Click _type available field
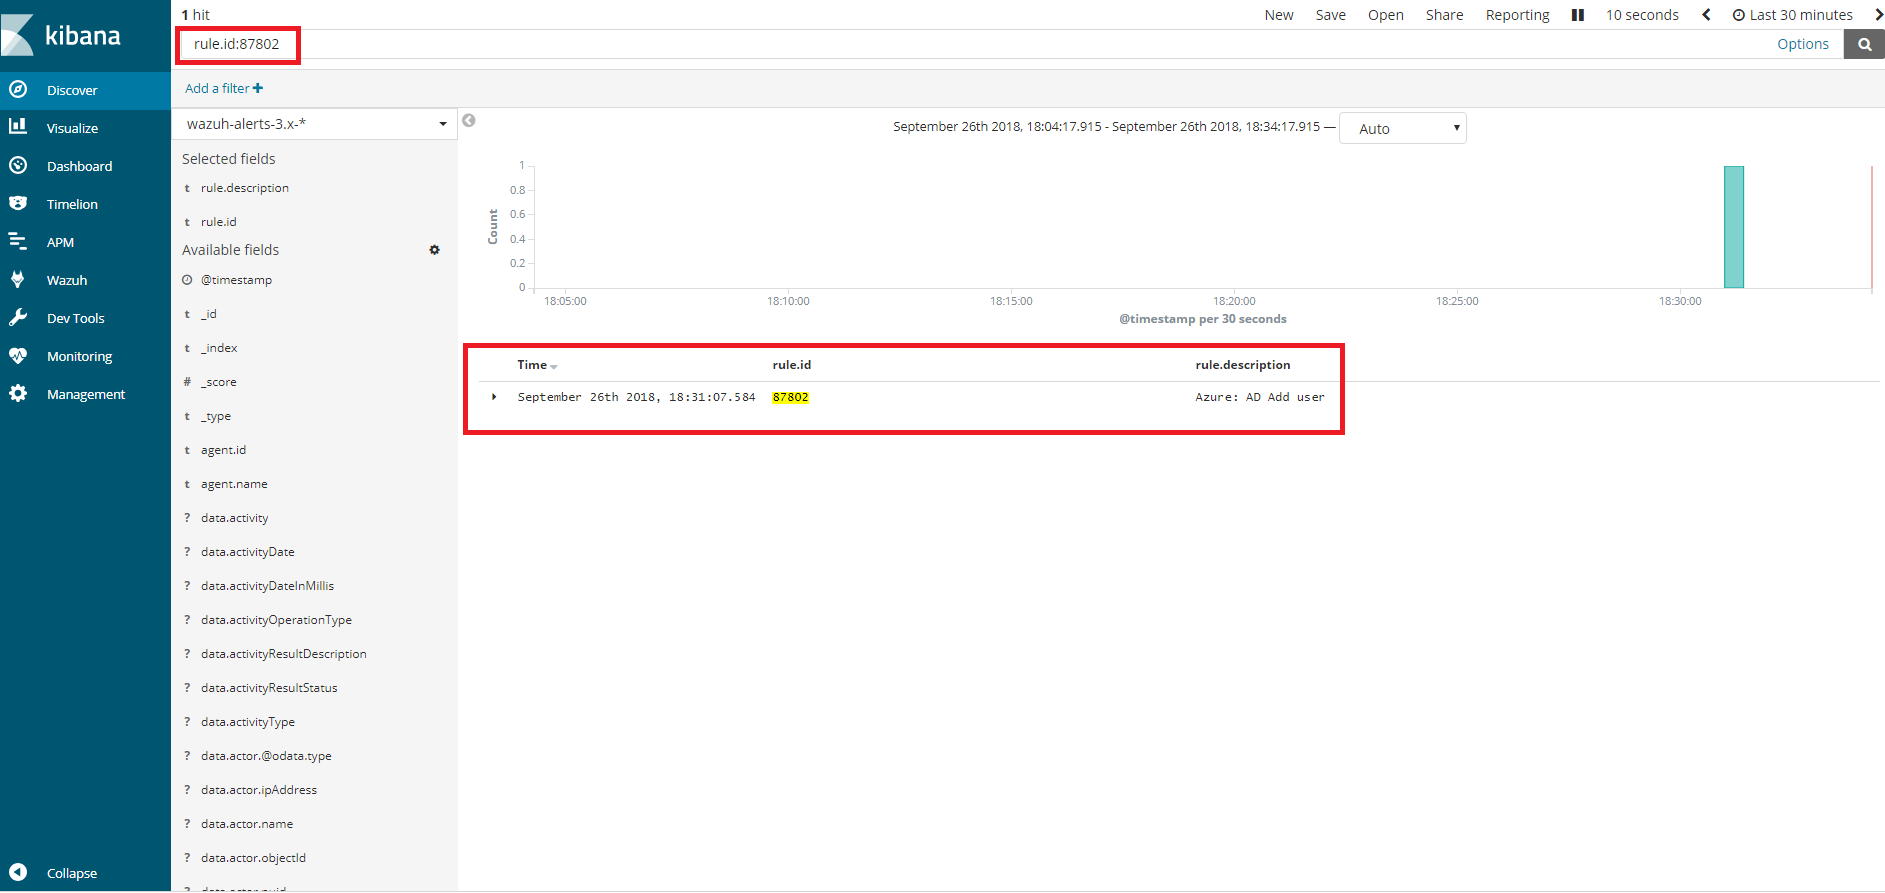Image resolution: width=1885 pixels, height=893 pixels. point(216,416)
